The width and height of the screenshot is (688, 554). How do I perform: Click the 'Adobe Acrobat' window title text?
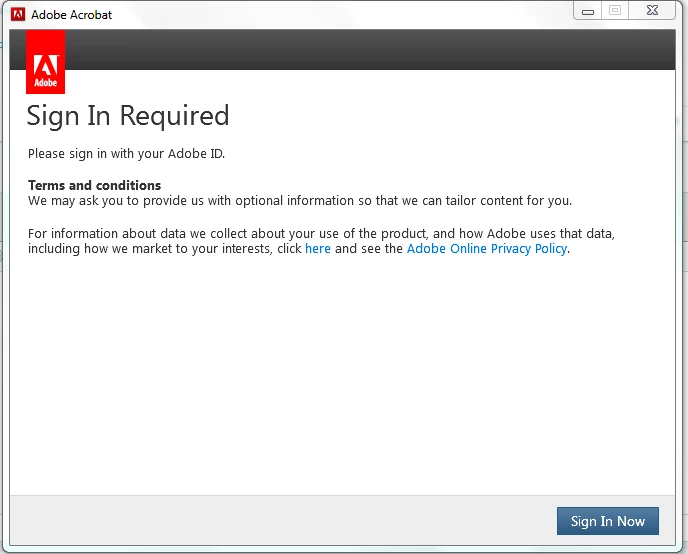[x=72, y=15]
